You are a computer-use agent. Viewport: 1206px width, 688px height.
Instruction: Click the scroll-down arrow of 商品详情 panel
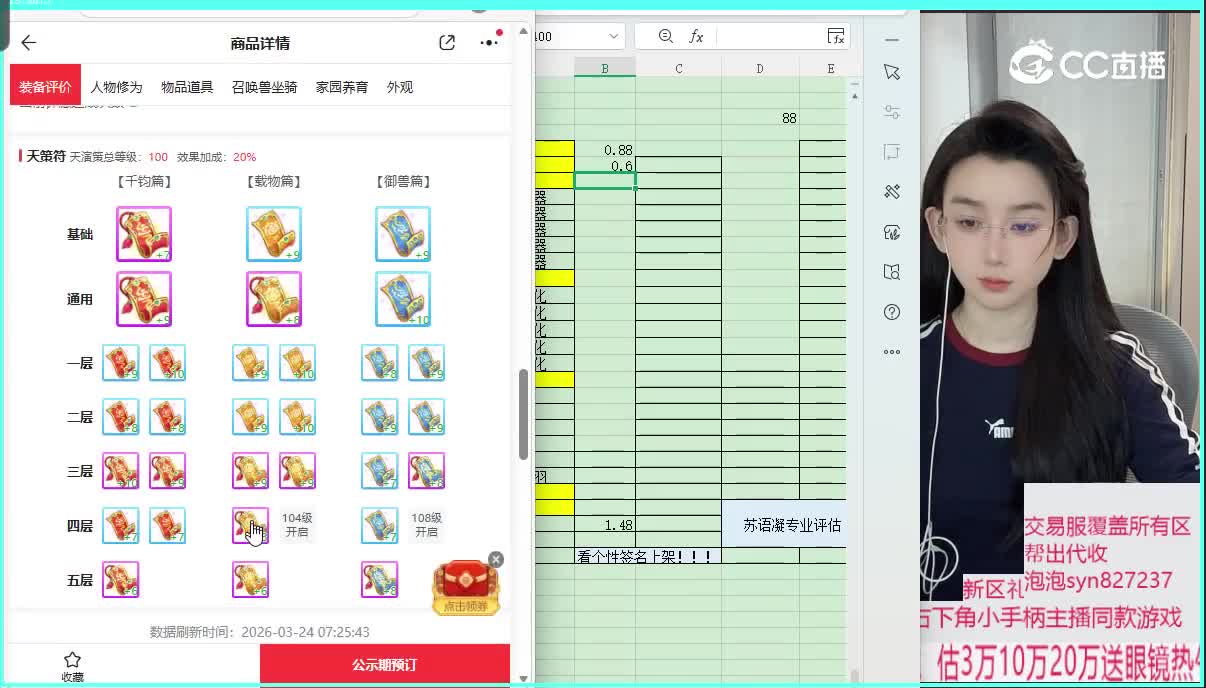(523, 678)
